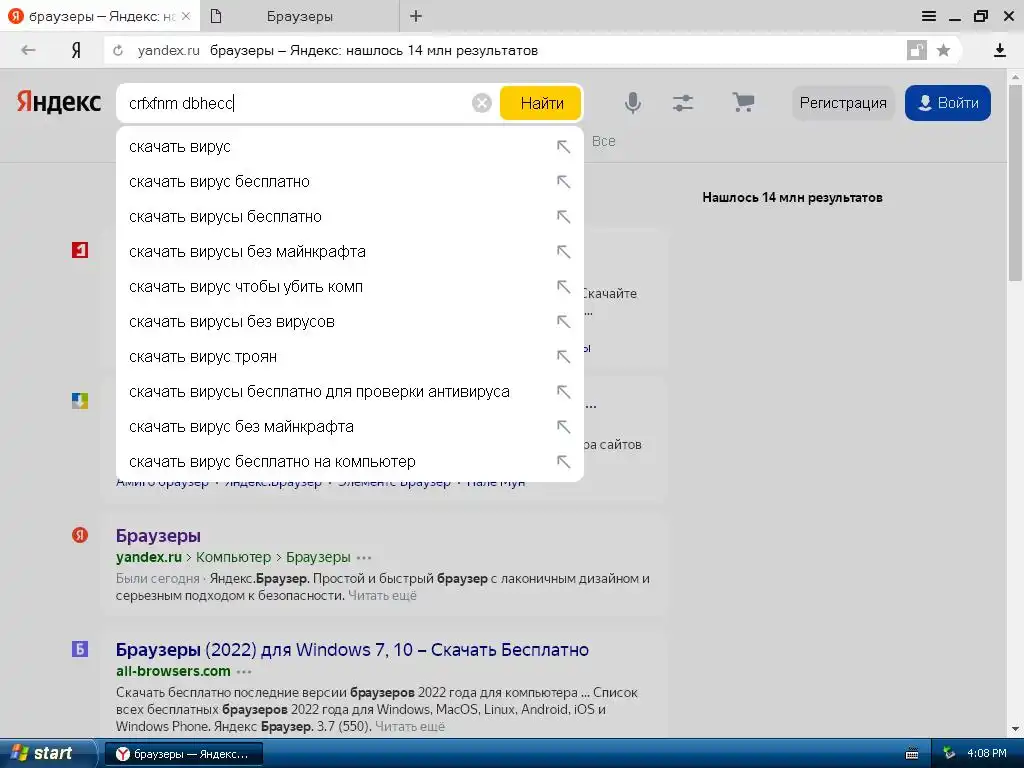Viewport: 1024px width, 768px height.
Task: Click the Yandex Я home button
Action: (76, 50)
